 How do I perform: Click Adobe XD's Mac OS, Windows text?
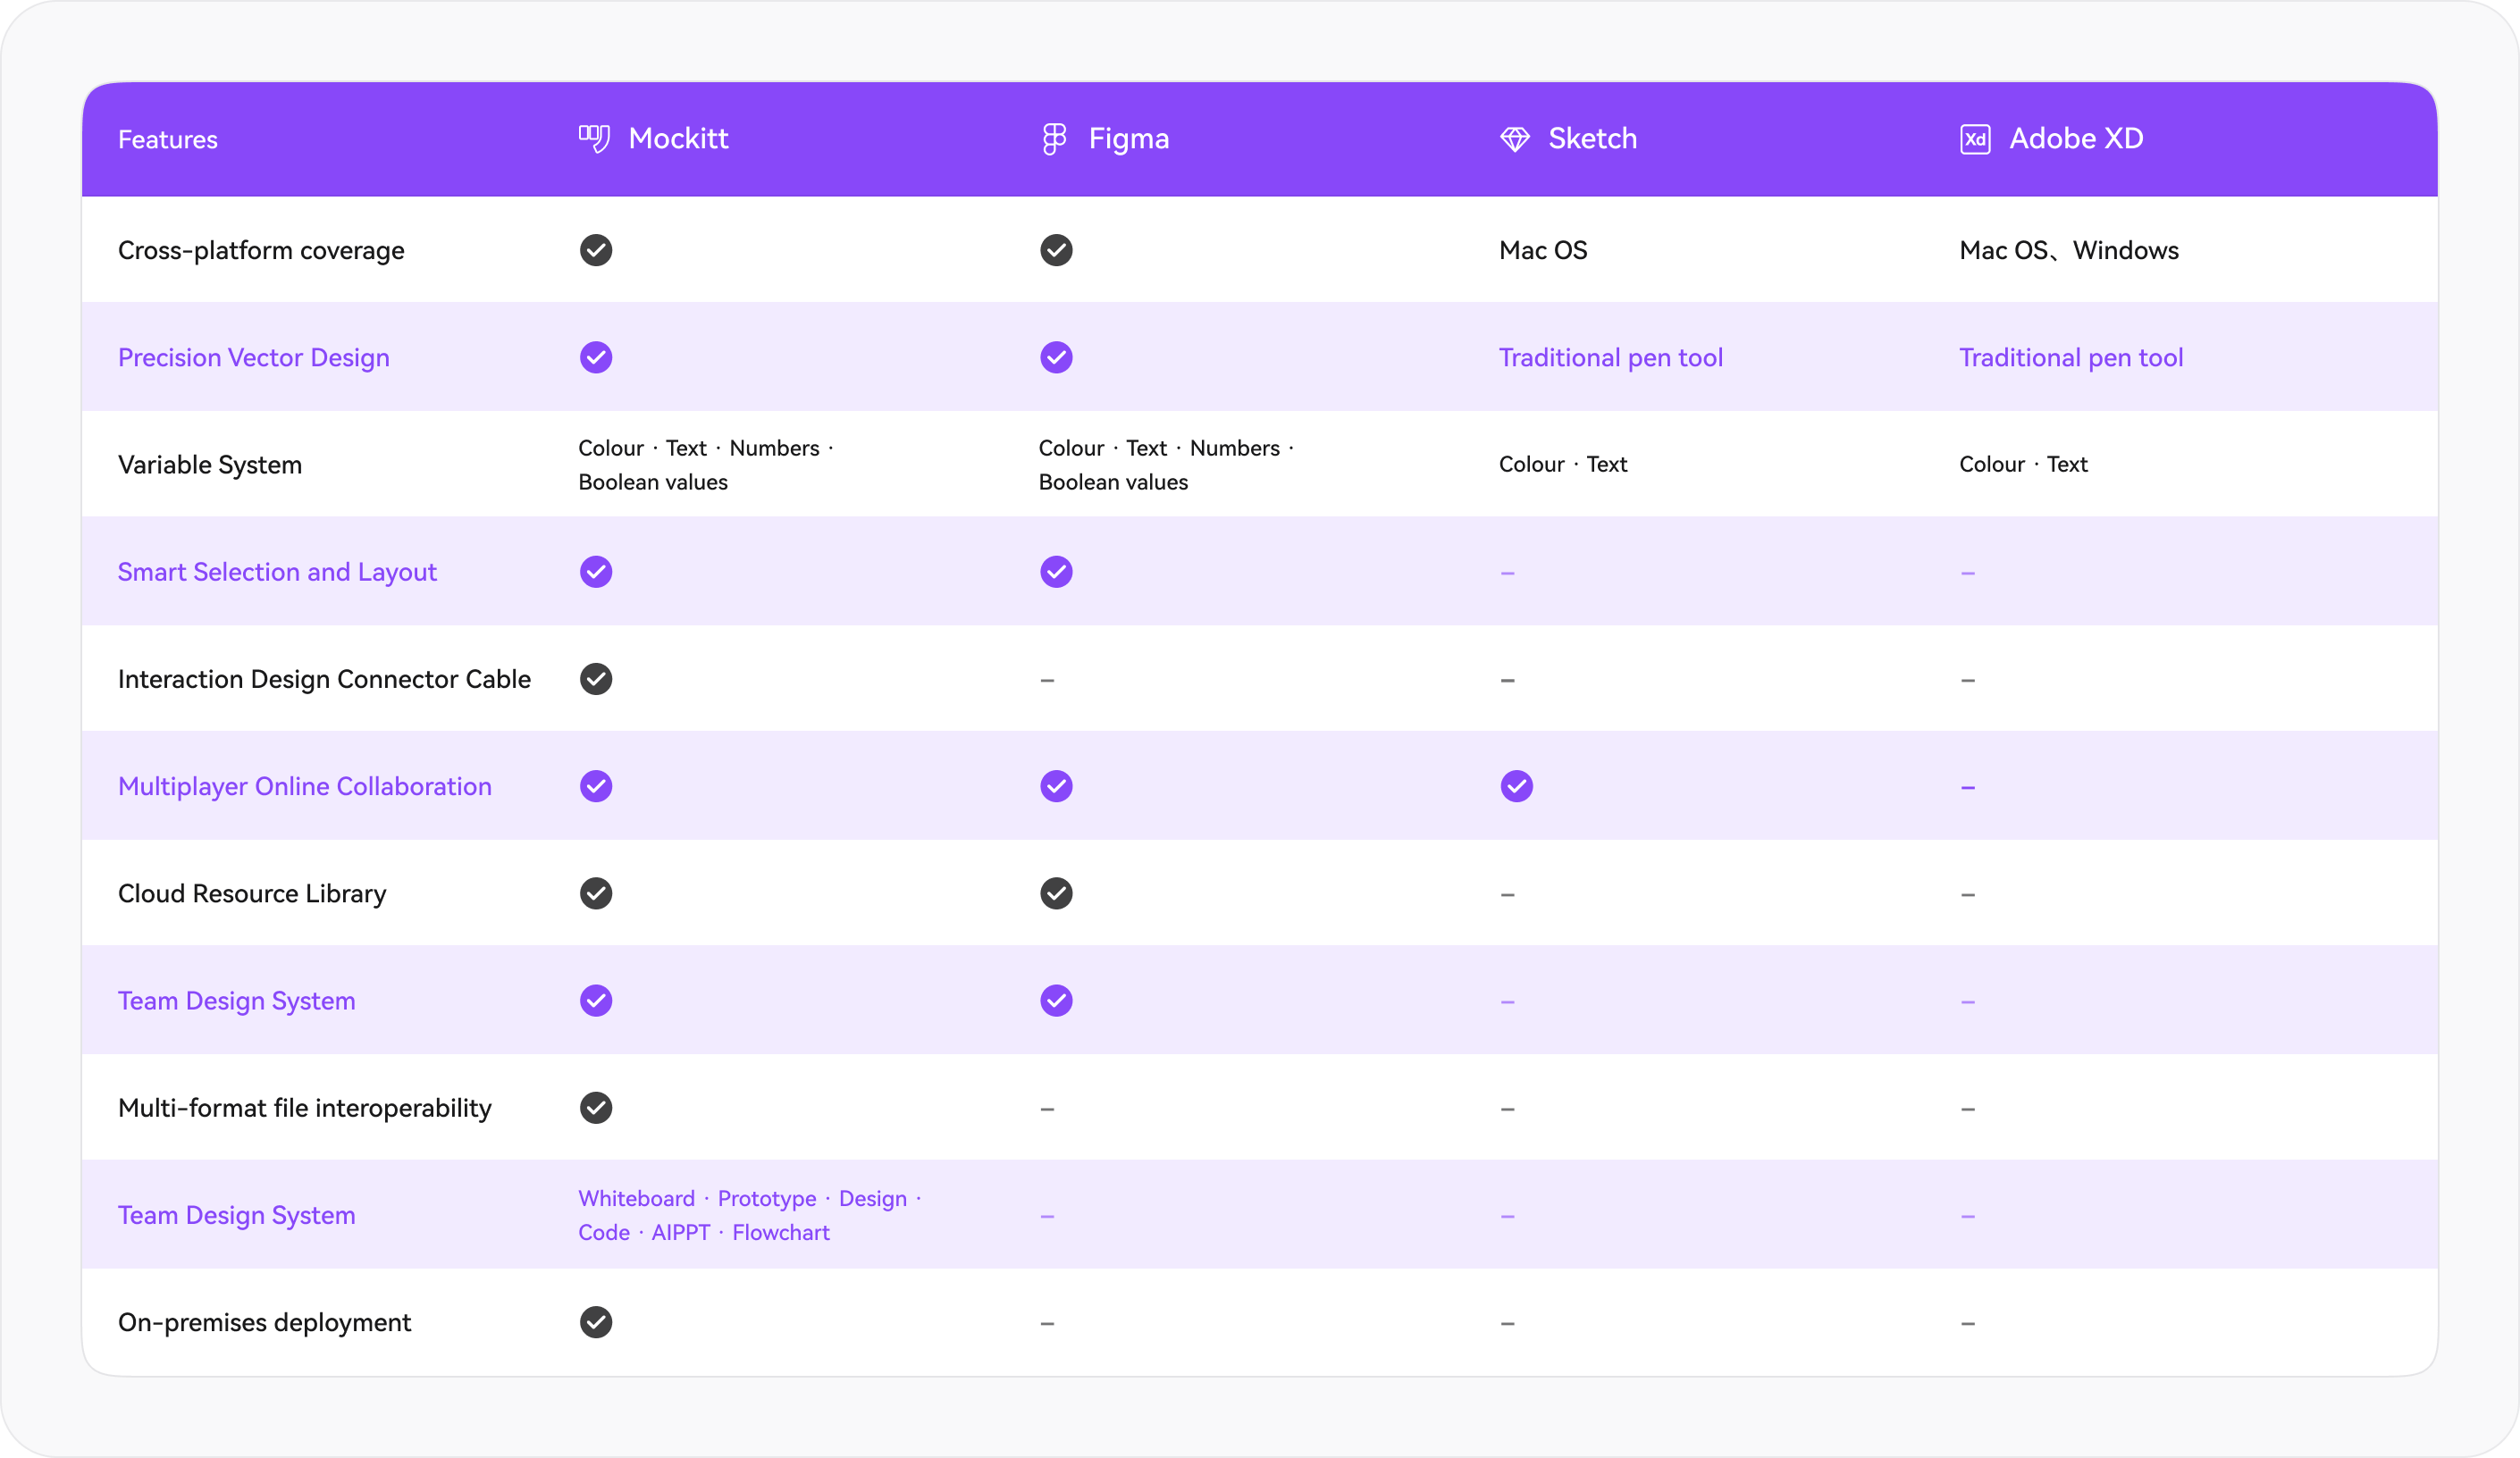(x=2068, y=250)
